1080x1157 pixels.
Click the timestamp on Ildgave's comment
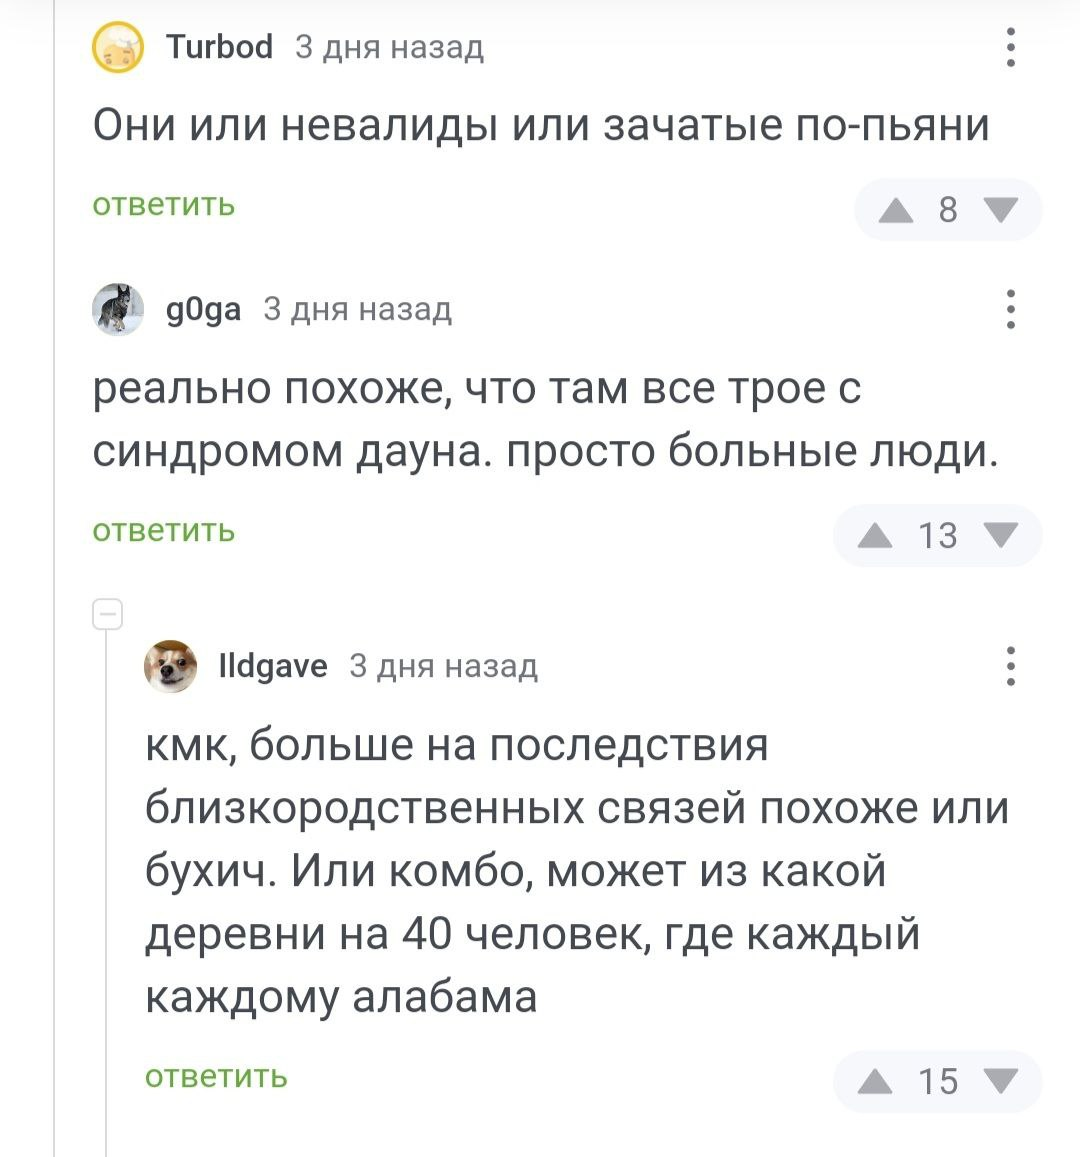click(x=443, y=666)
